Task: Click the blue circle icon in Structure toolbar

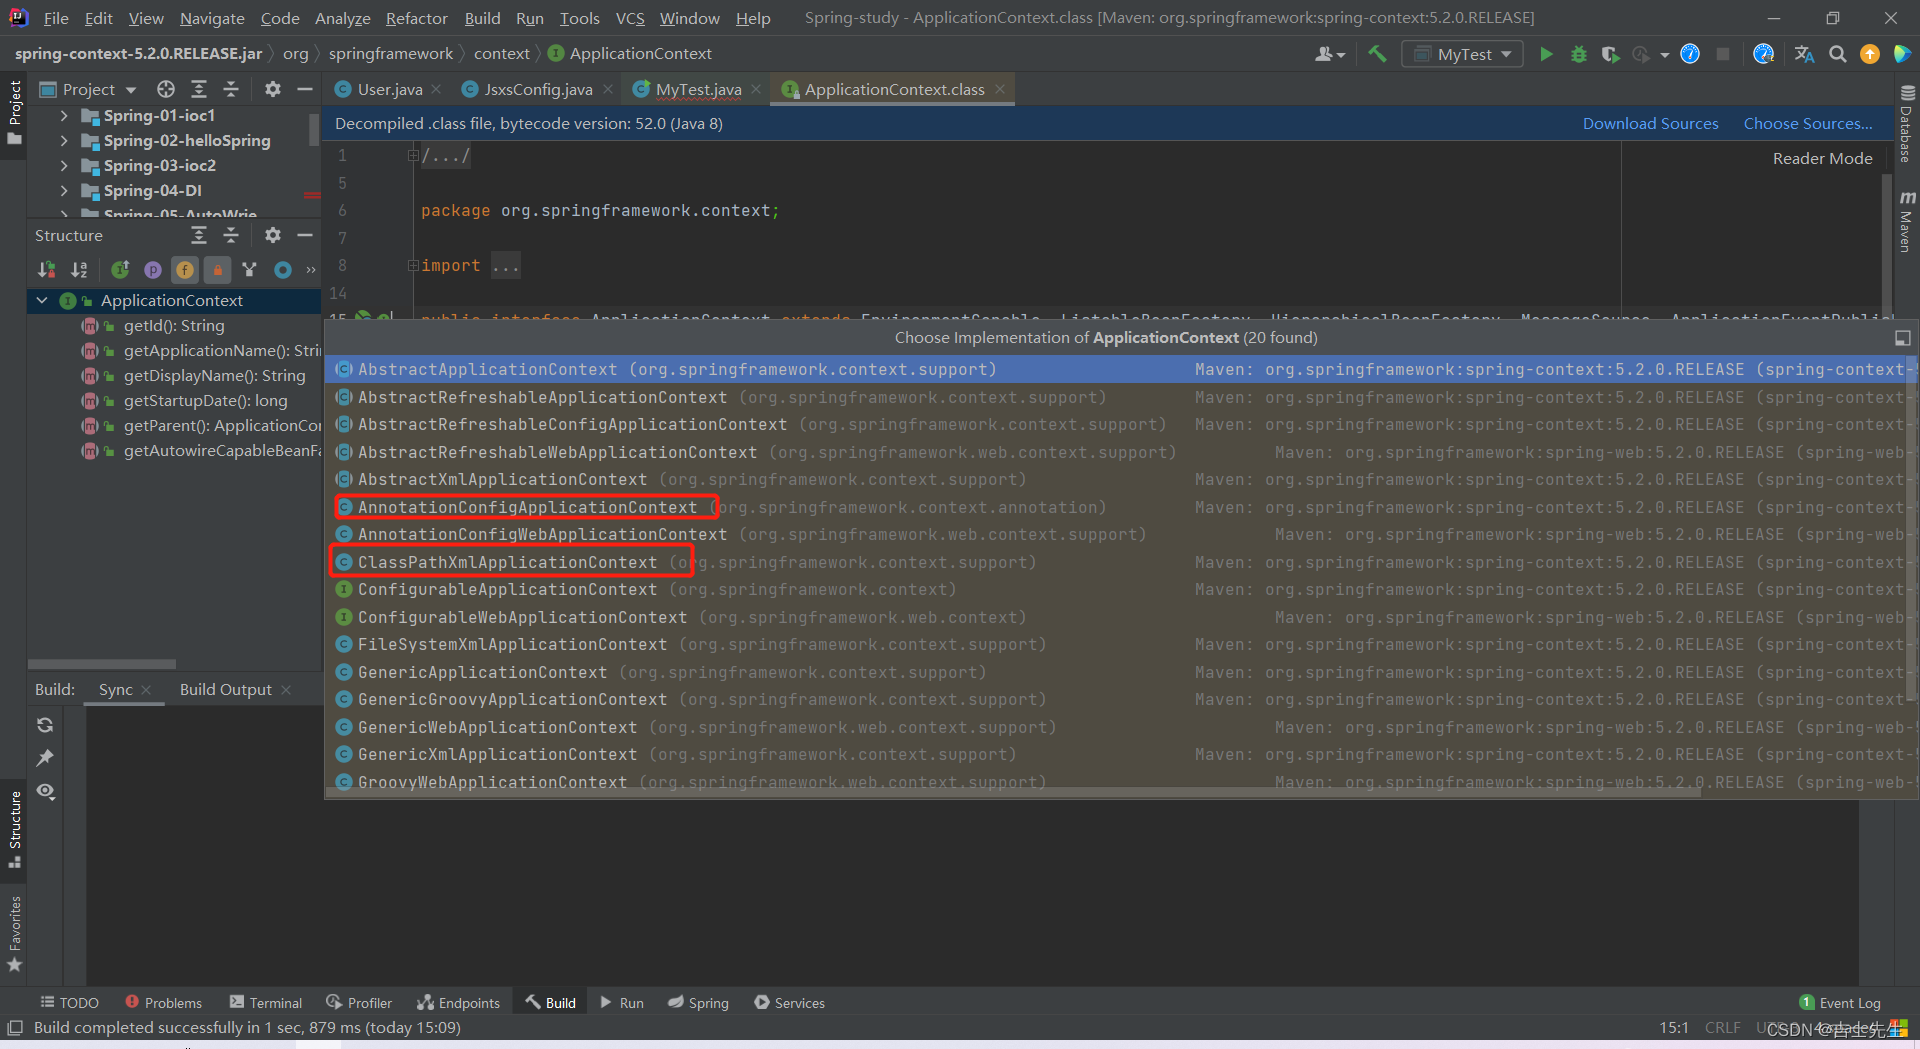Action: (x=283, y=269)
